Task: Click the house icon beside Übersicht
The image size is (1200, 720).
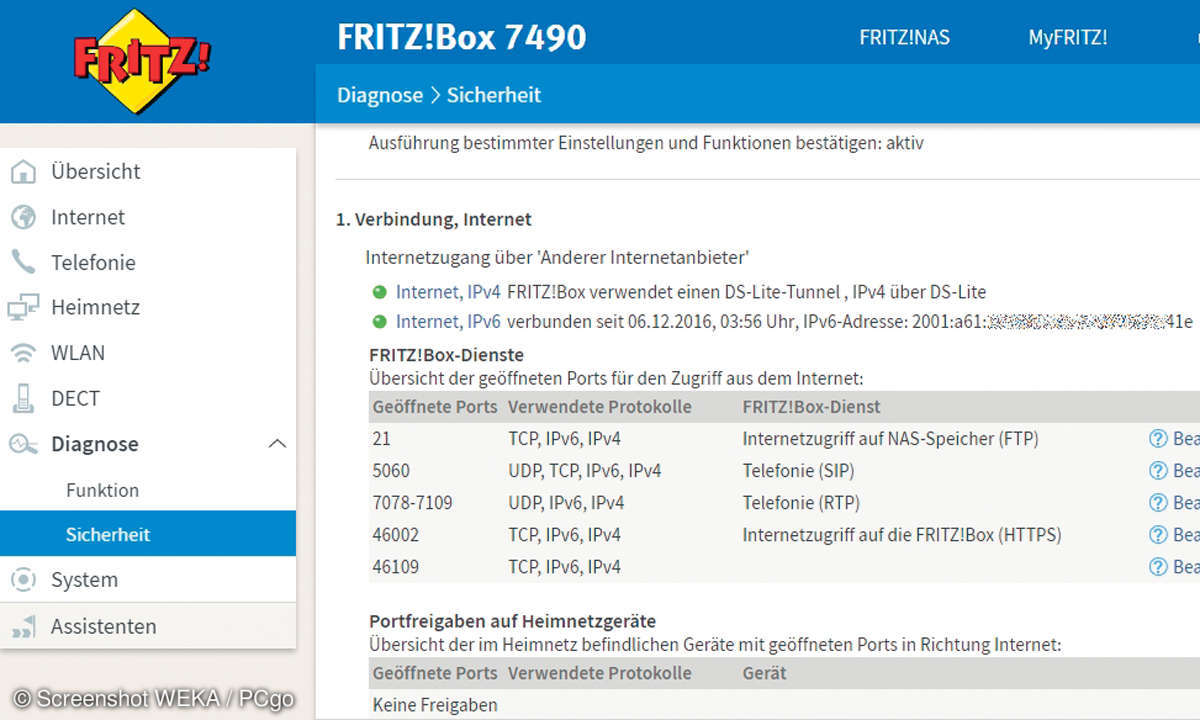Action: [23, 172]
